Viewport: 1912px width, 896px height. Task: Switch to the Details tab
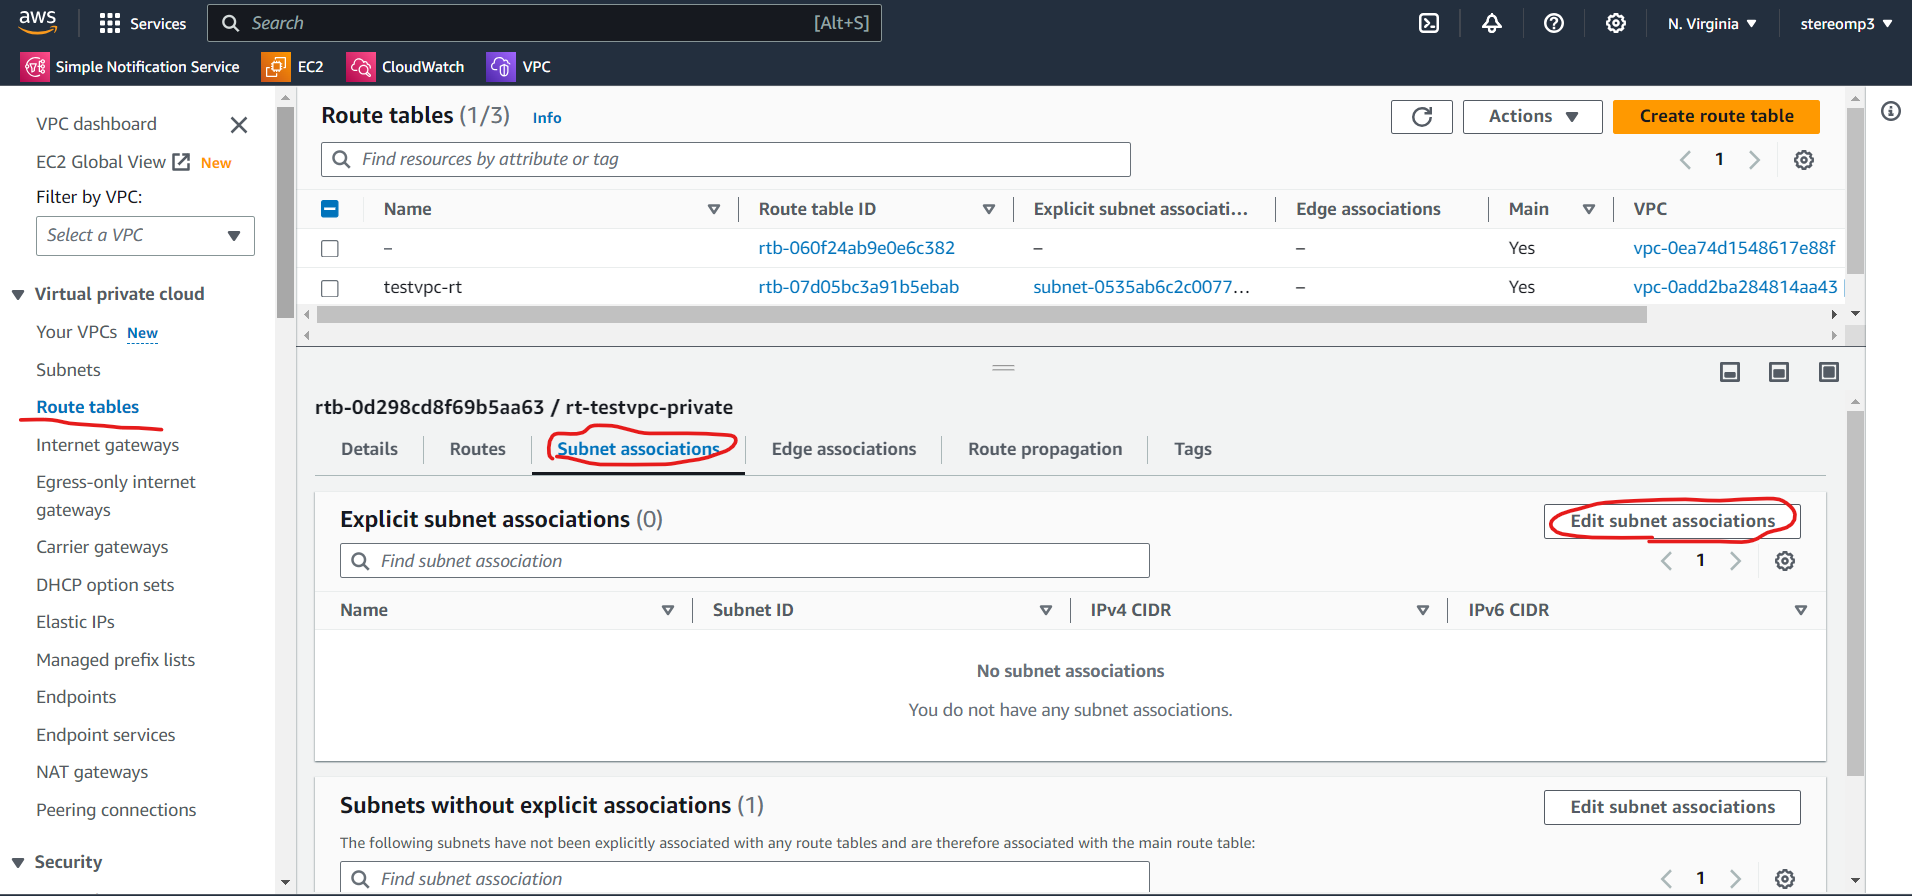(369, 450)
